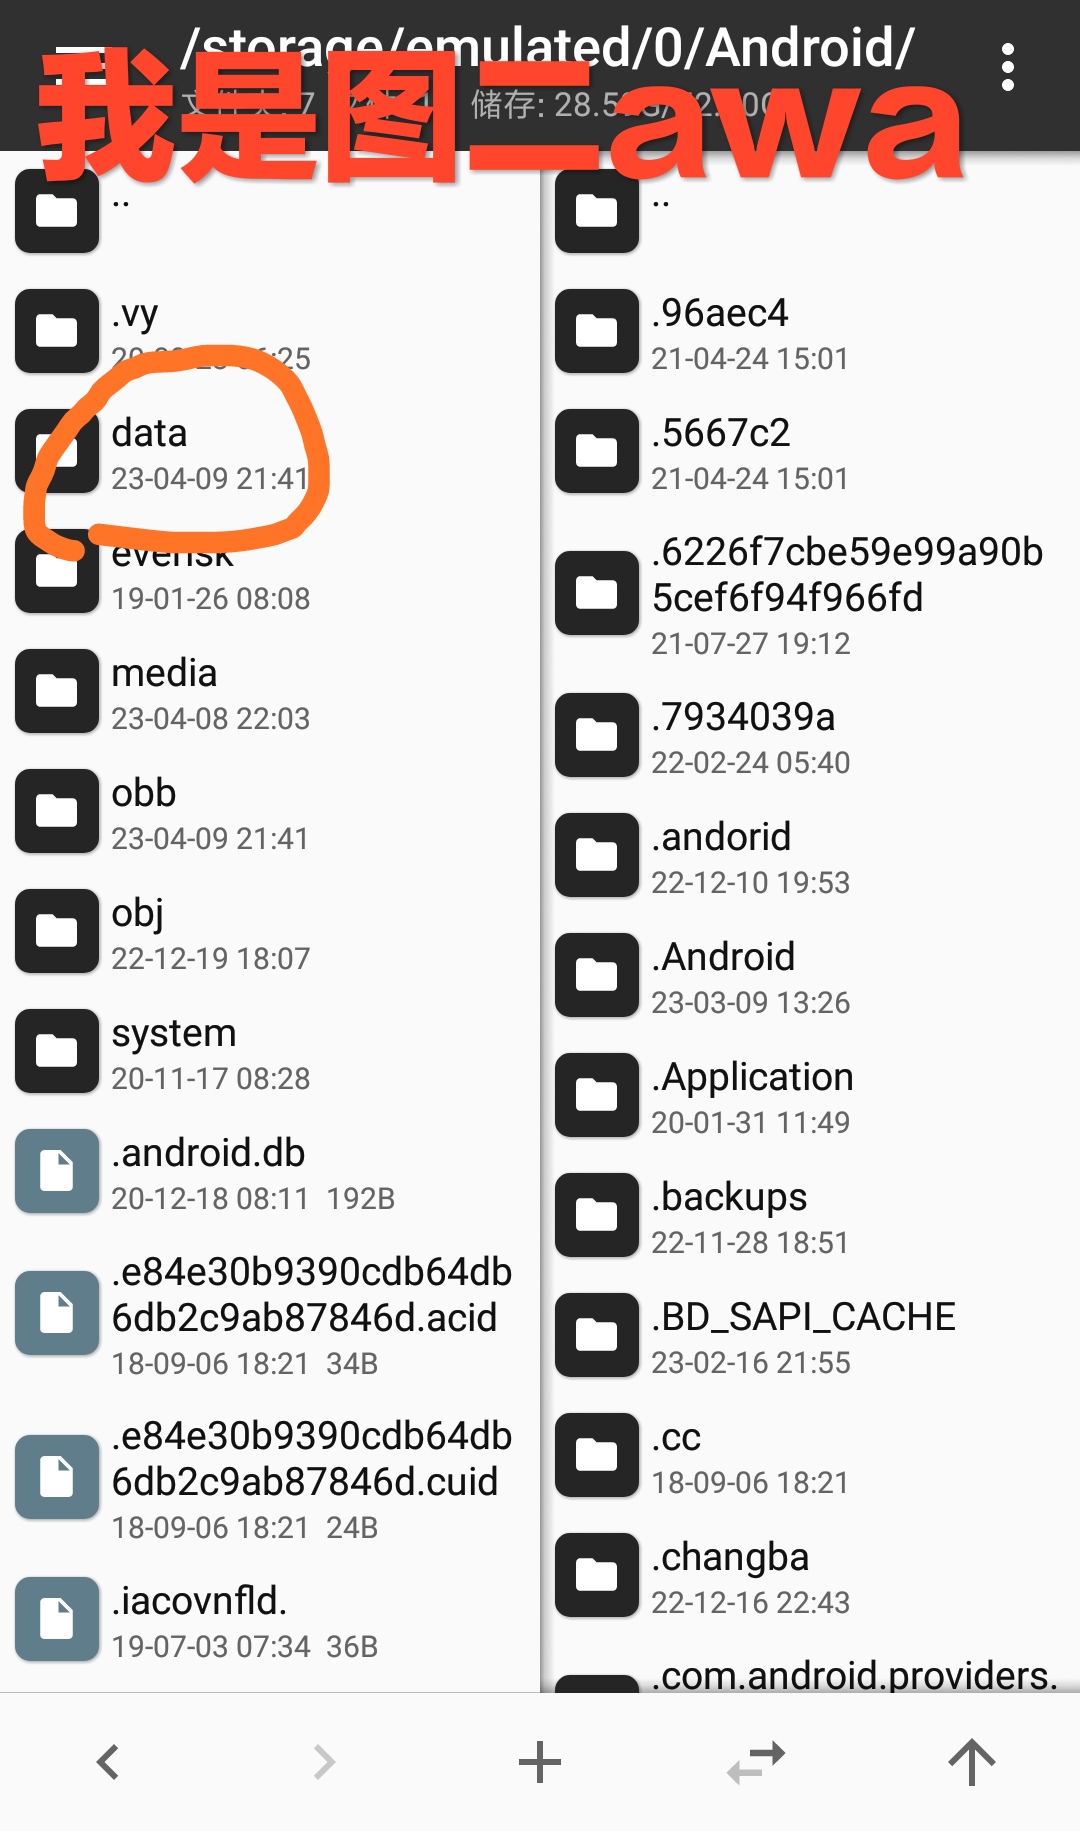Image resolution: width=1080 pixels, height=1831 pixels.
Task: Select the .iacovnfld. file
Action: click(200, 1602)
